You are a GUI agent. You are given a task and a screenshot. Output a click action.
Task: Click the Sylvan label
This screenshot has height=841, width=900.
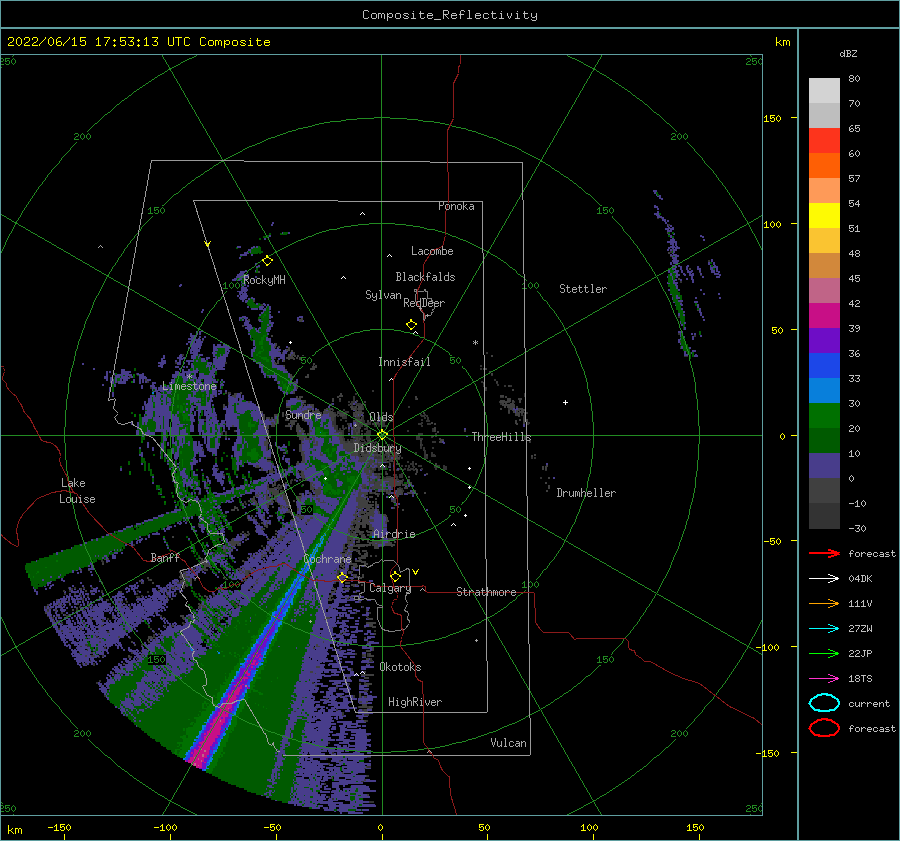pyautogui.click(x=383, y=295)
